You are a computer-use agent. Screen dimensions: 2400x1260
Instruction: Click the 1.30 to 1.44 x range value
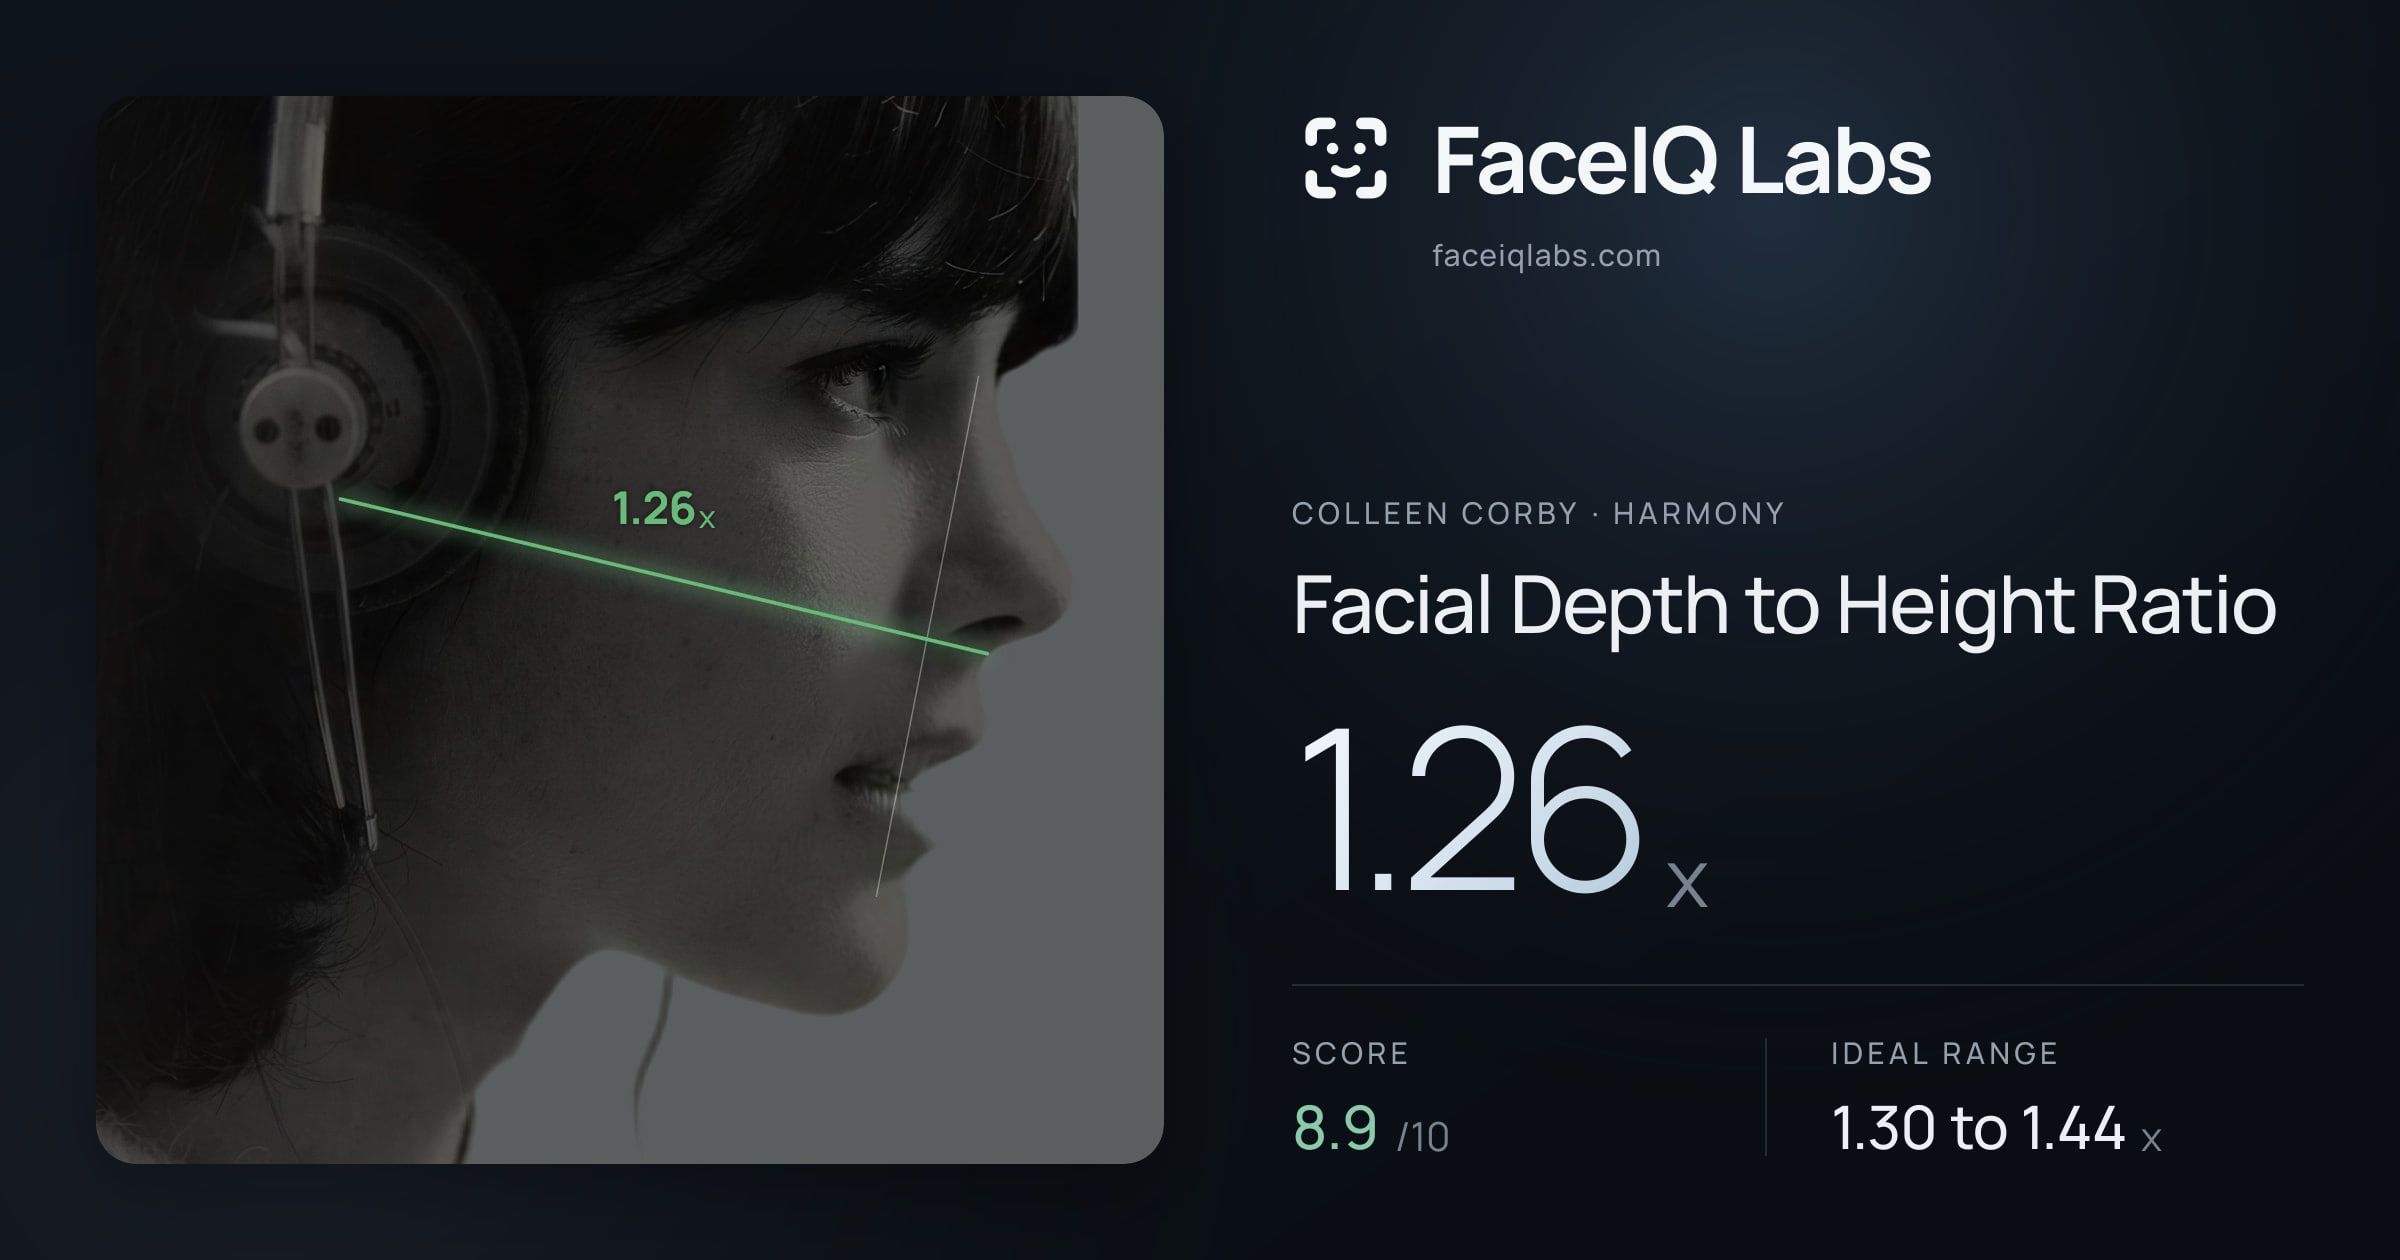[1996, 1130]
